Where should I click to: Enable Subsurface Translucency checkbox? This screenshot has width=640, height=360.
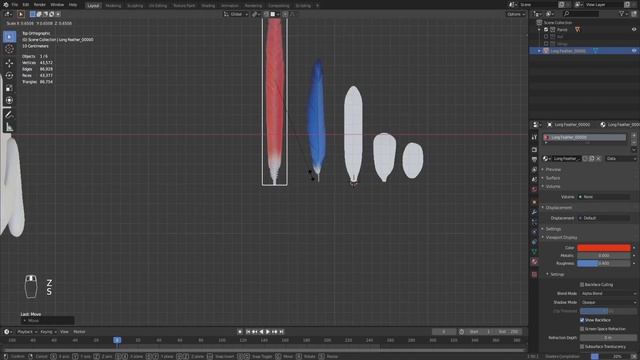coord(582,347)
